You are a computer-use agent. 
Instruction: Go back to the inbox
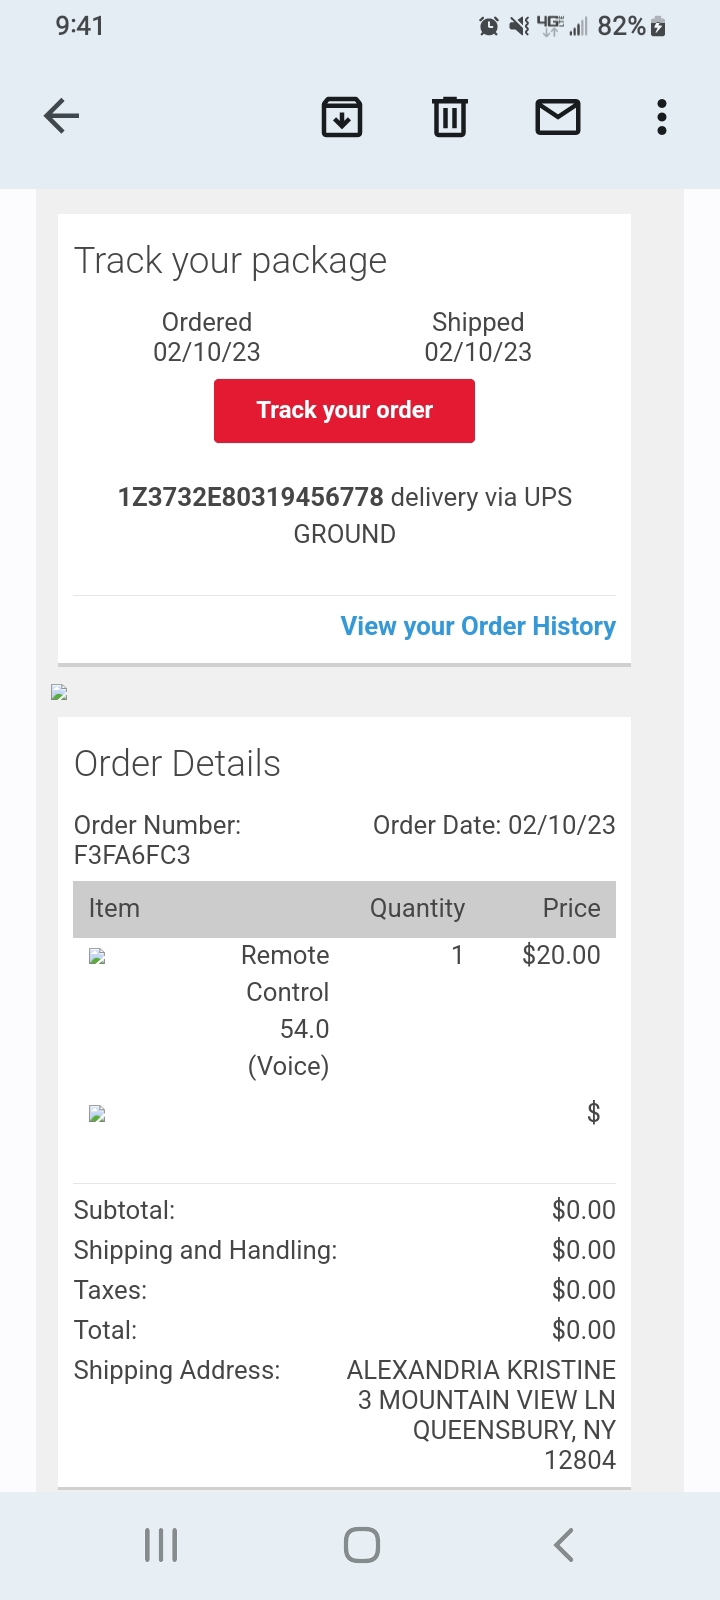[62, 117]
